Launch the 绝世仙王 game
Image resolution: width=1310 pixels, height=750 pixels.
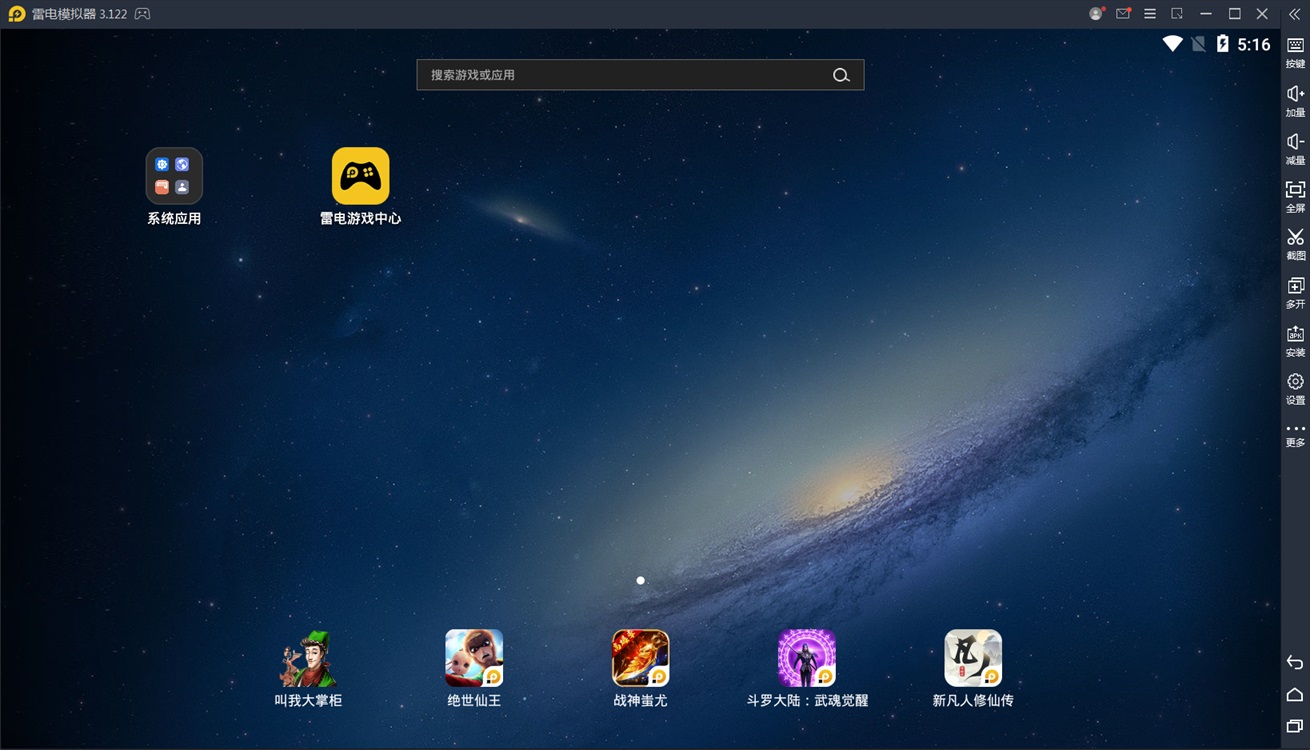(474, 658)
